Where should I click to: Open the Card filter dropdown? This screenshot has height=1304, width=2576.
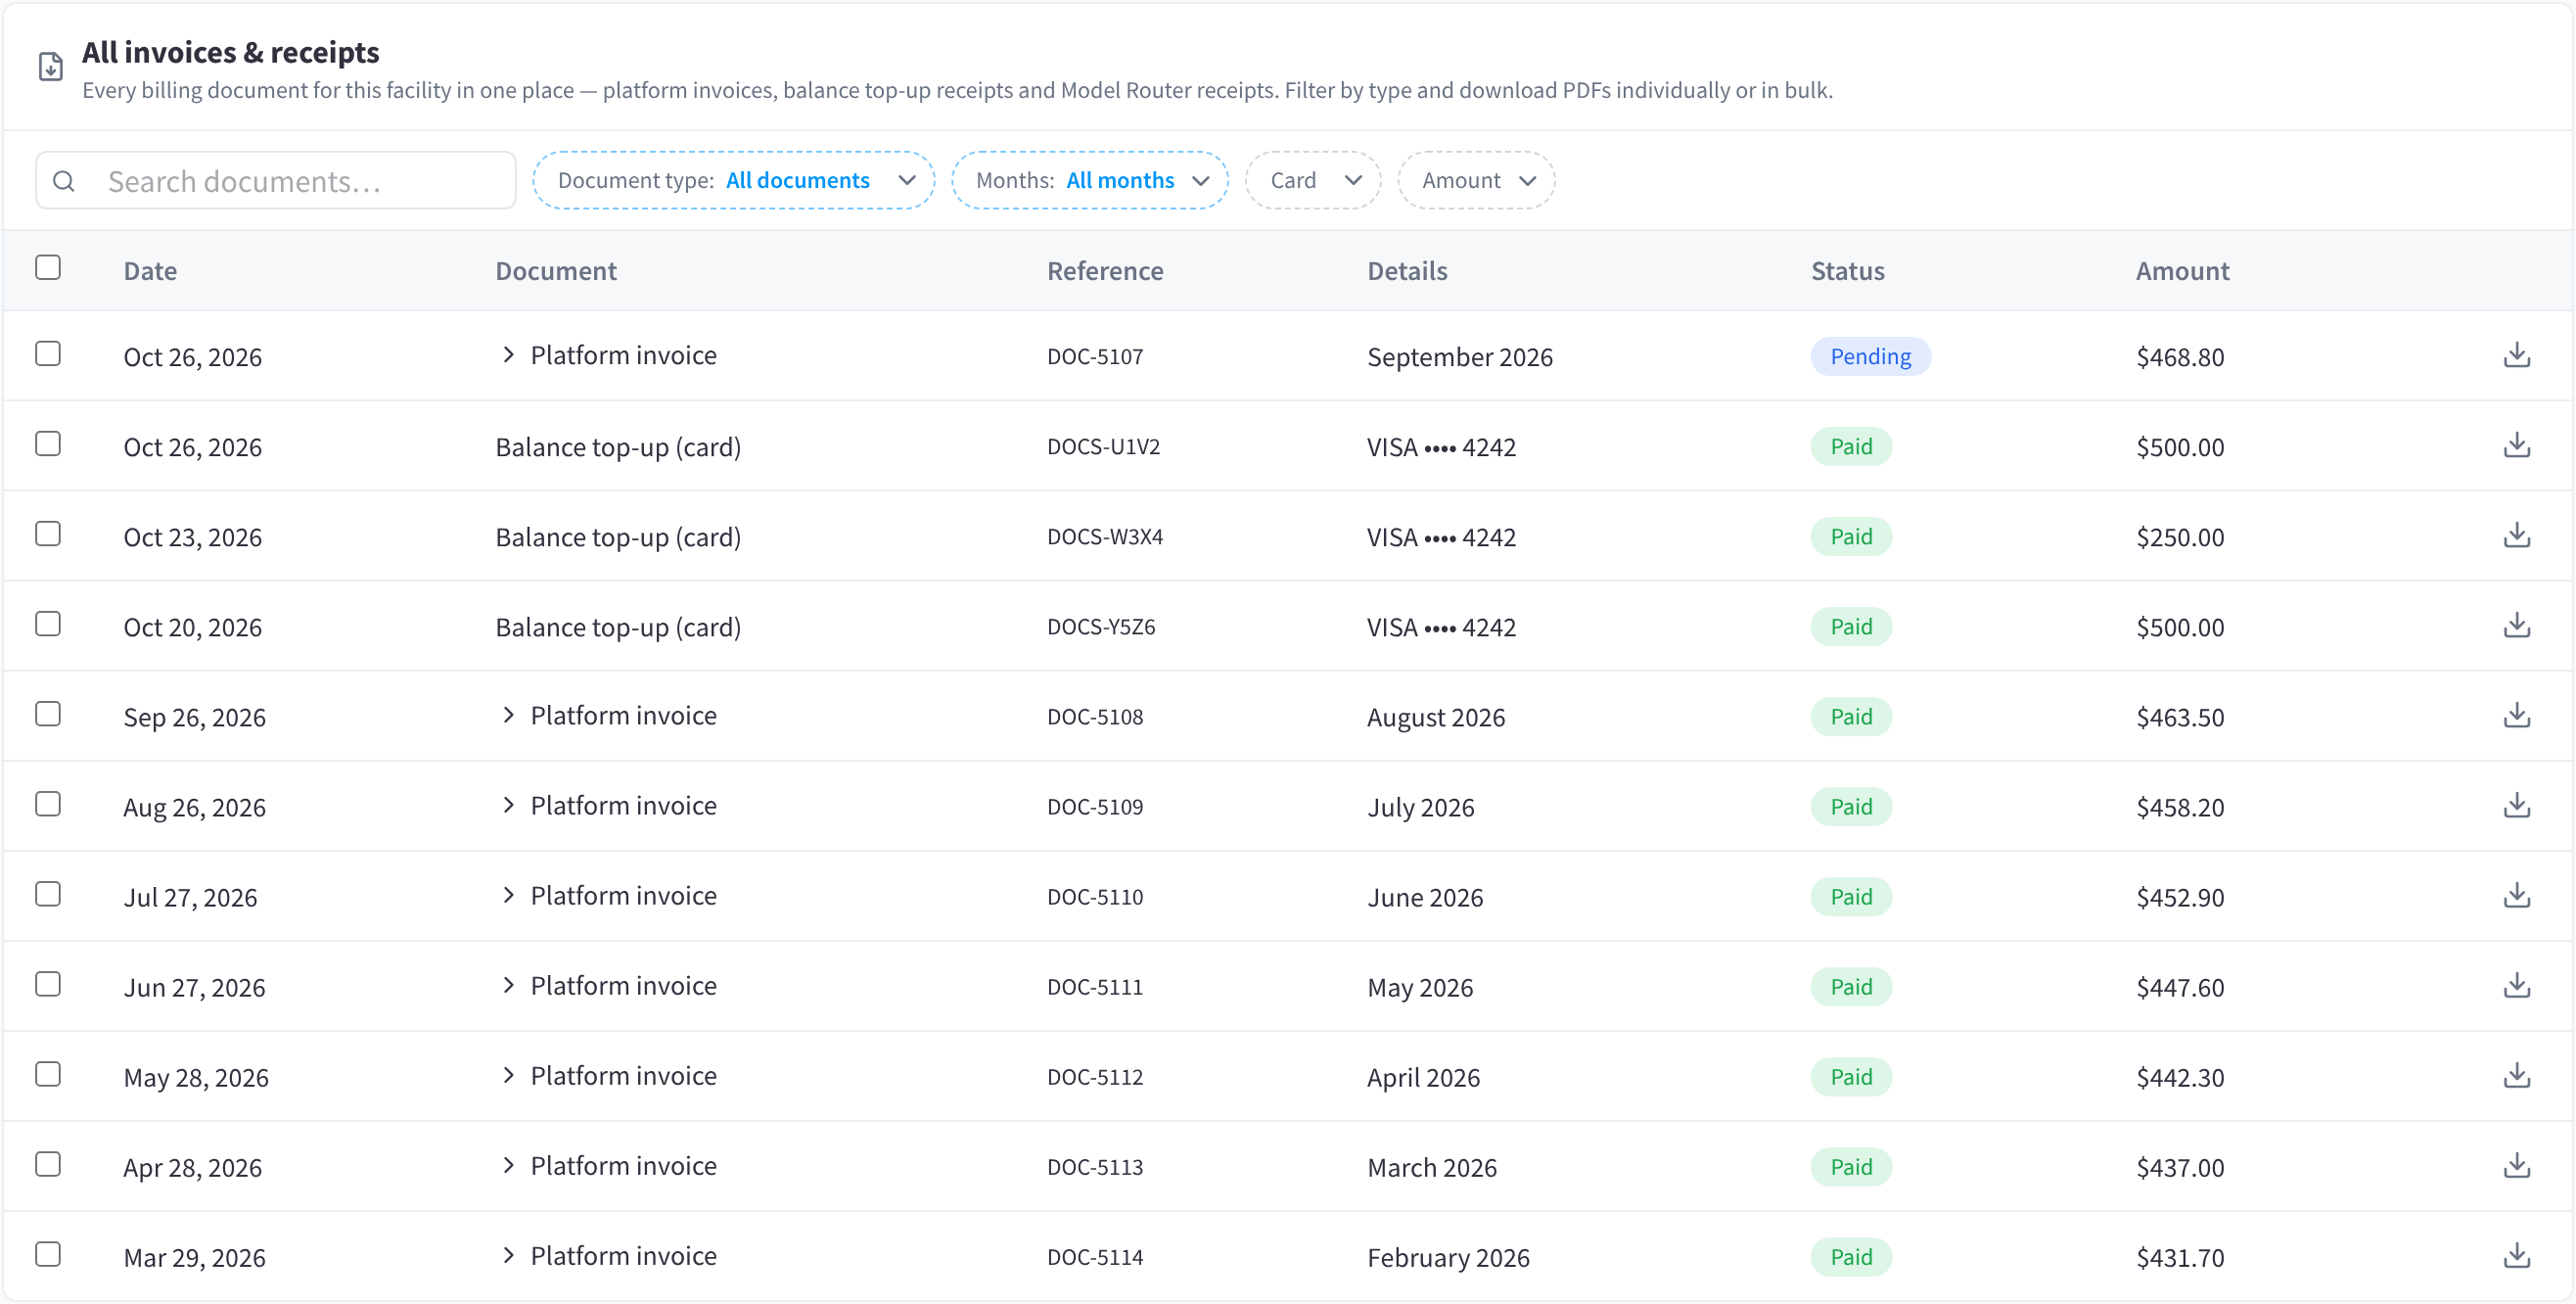(x=1313, y=181)
